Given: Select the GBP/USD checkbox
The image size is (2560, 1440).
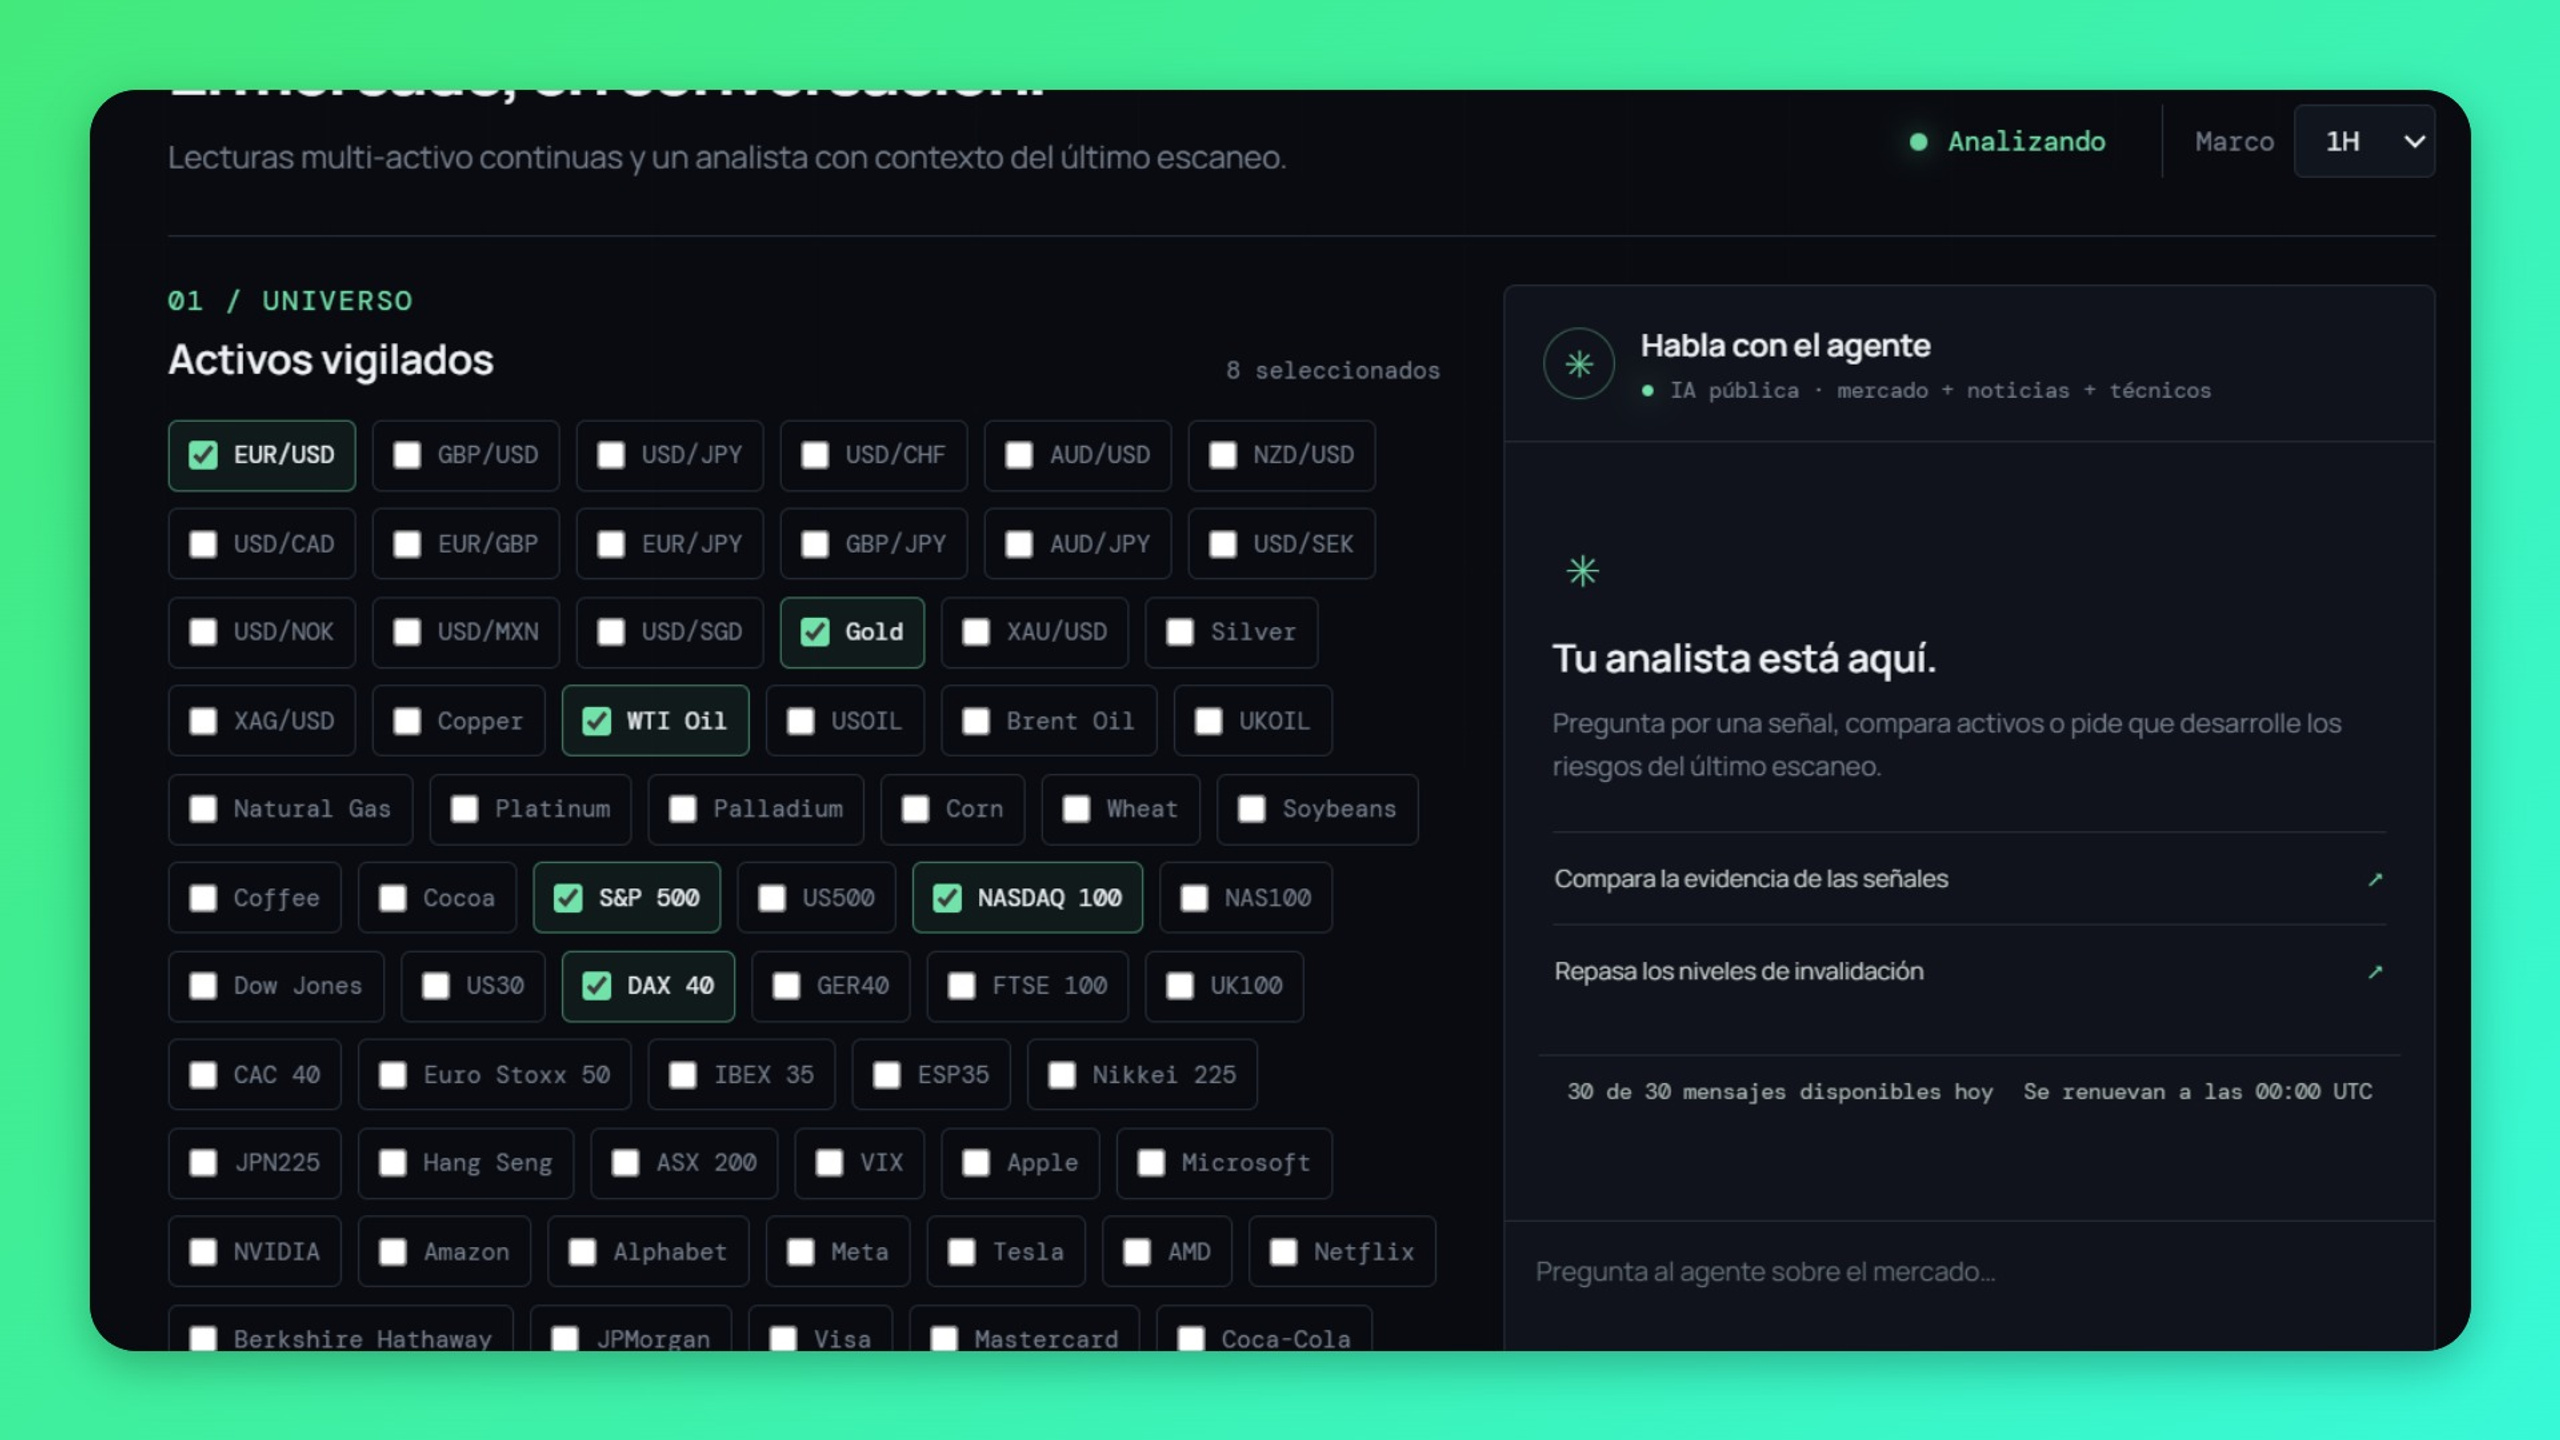Looking at the screenshot, I should (x=407, y=455).
